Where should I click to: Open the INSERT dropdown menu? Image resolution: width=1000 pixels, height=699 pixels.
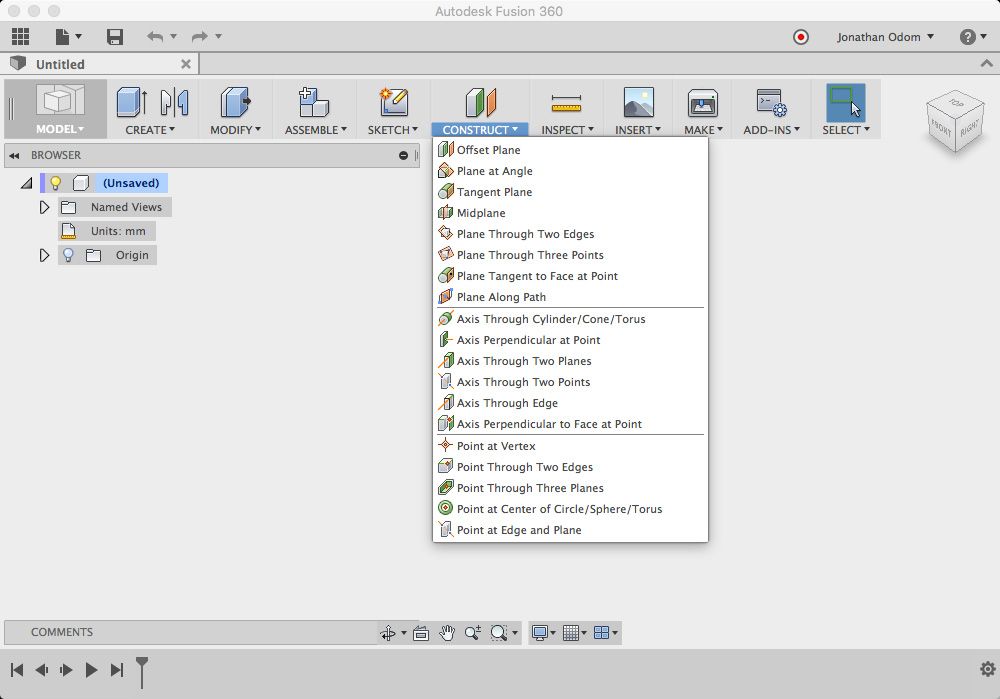click(637, 129)
